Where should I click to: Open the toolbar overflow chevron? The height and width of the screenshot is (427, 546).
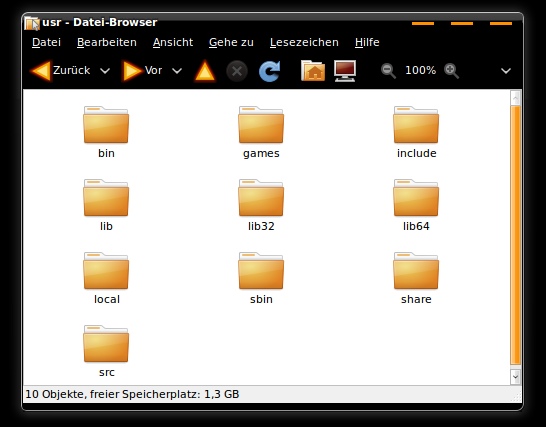506,71
